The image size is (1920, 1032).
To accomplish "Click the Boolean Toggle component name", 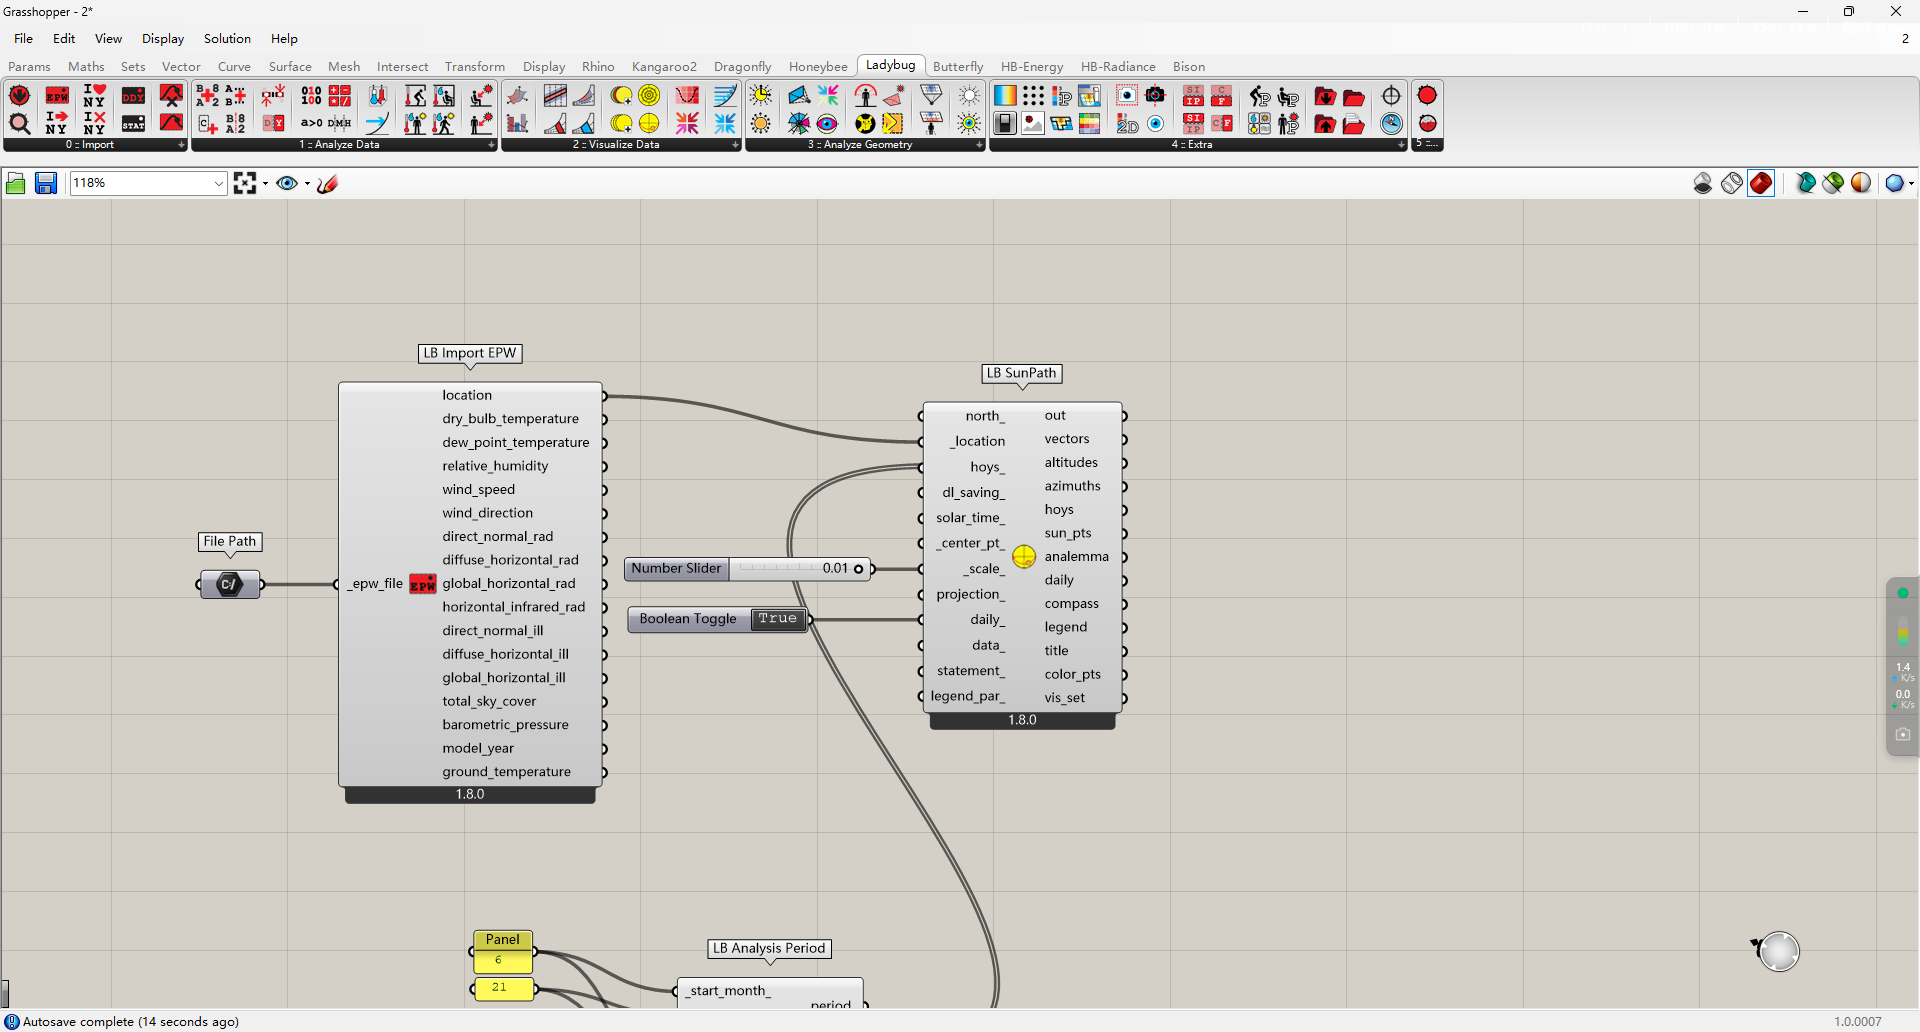I will pos(688,619).
